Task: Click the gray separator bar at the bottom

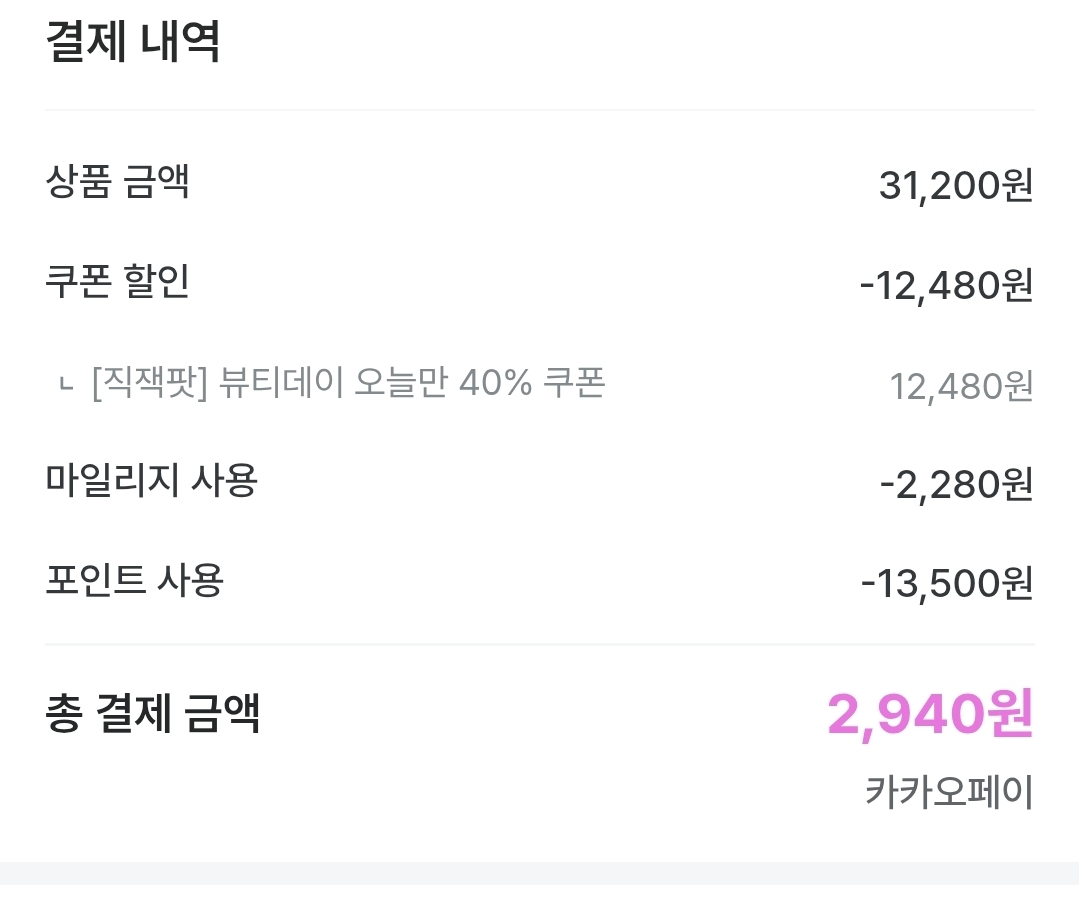Action: pyautogui.click(x=539, y=873)
